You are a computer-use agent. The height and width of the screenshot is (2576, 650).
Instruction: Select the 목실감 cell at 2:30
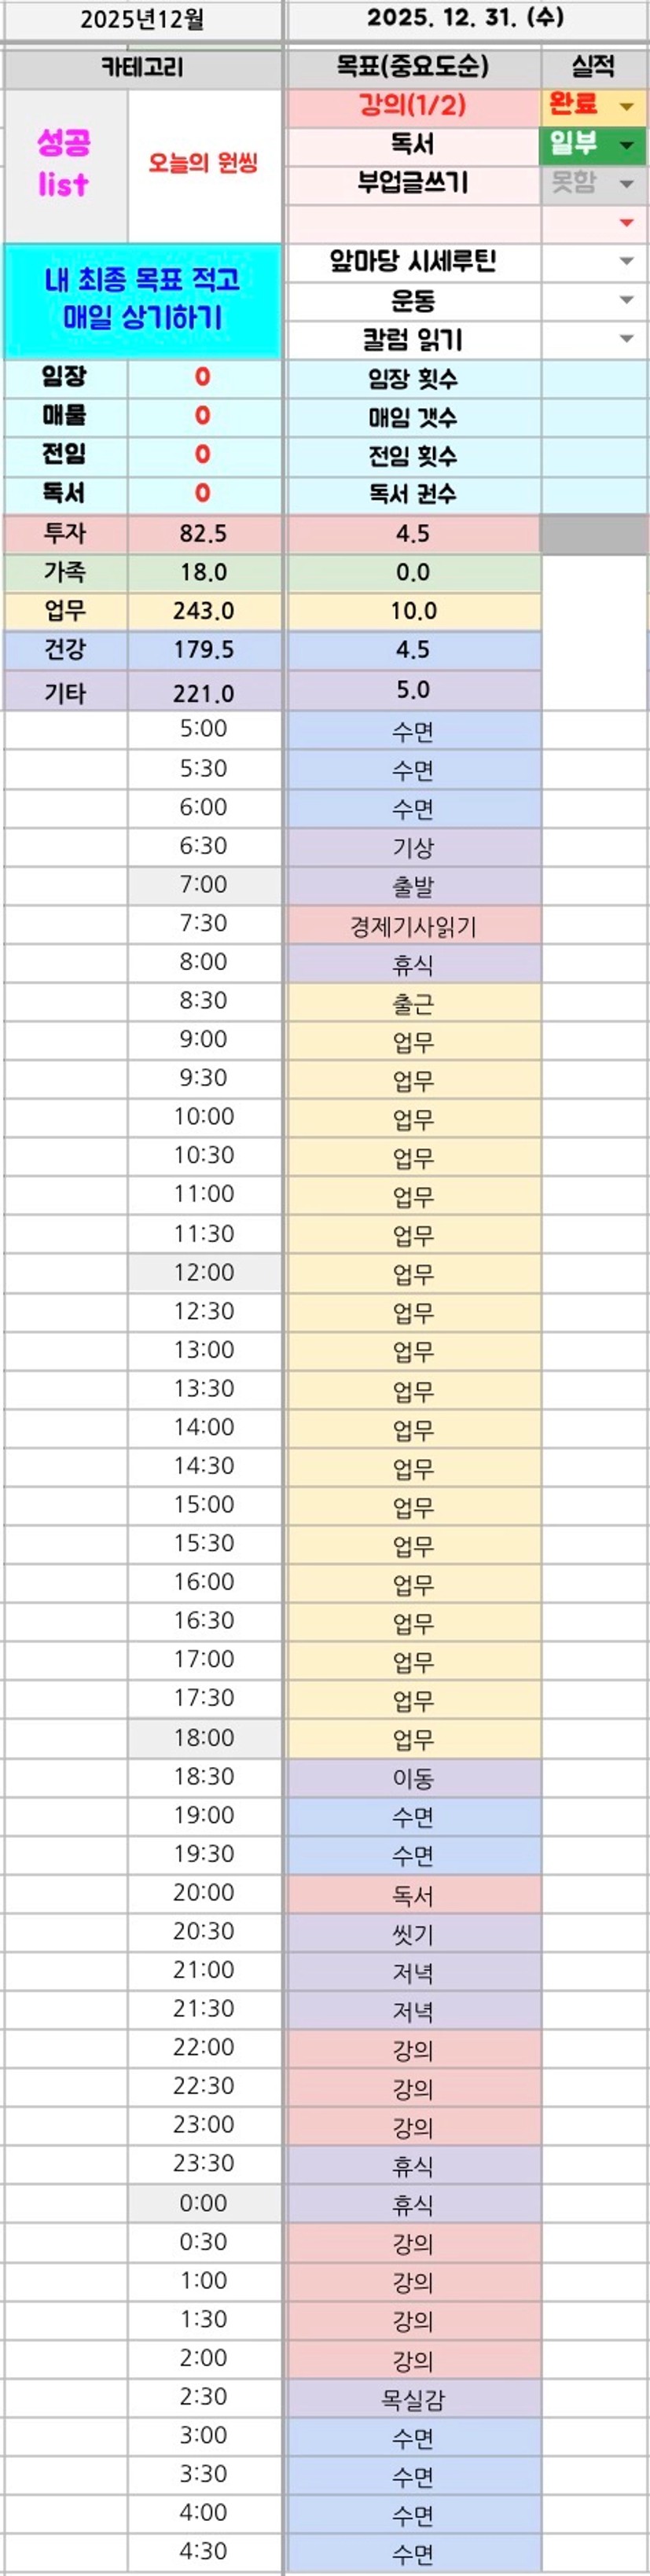pos(413,2400)
